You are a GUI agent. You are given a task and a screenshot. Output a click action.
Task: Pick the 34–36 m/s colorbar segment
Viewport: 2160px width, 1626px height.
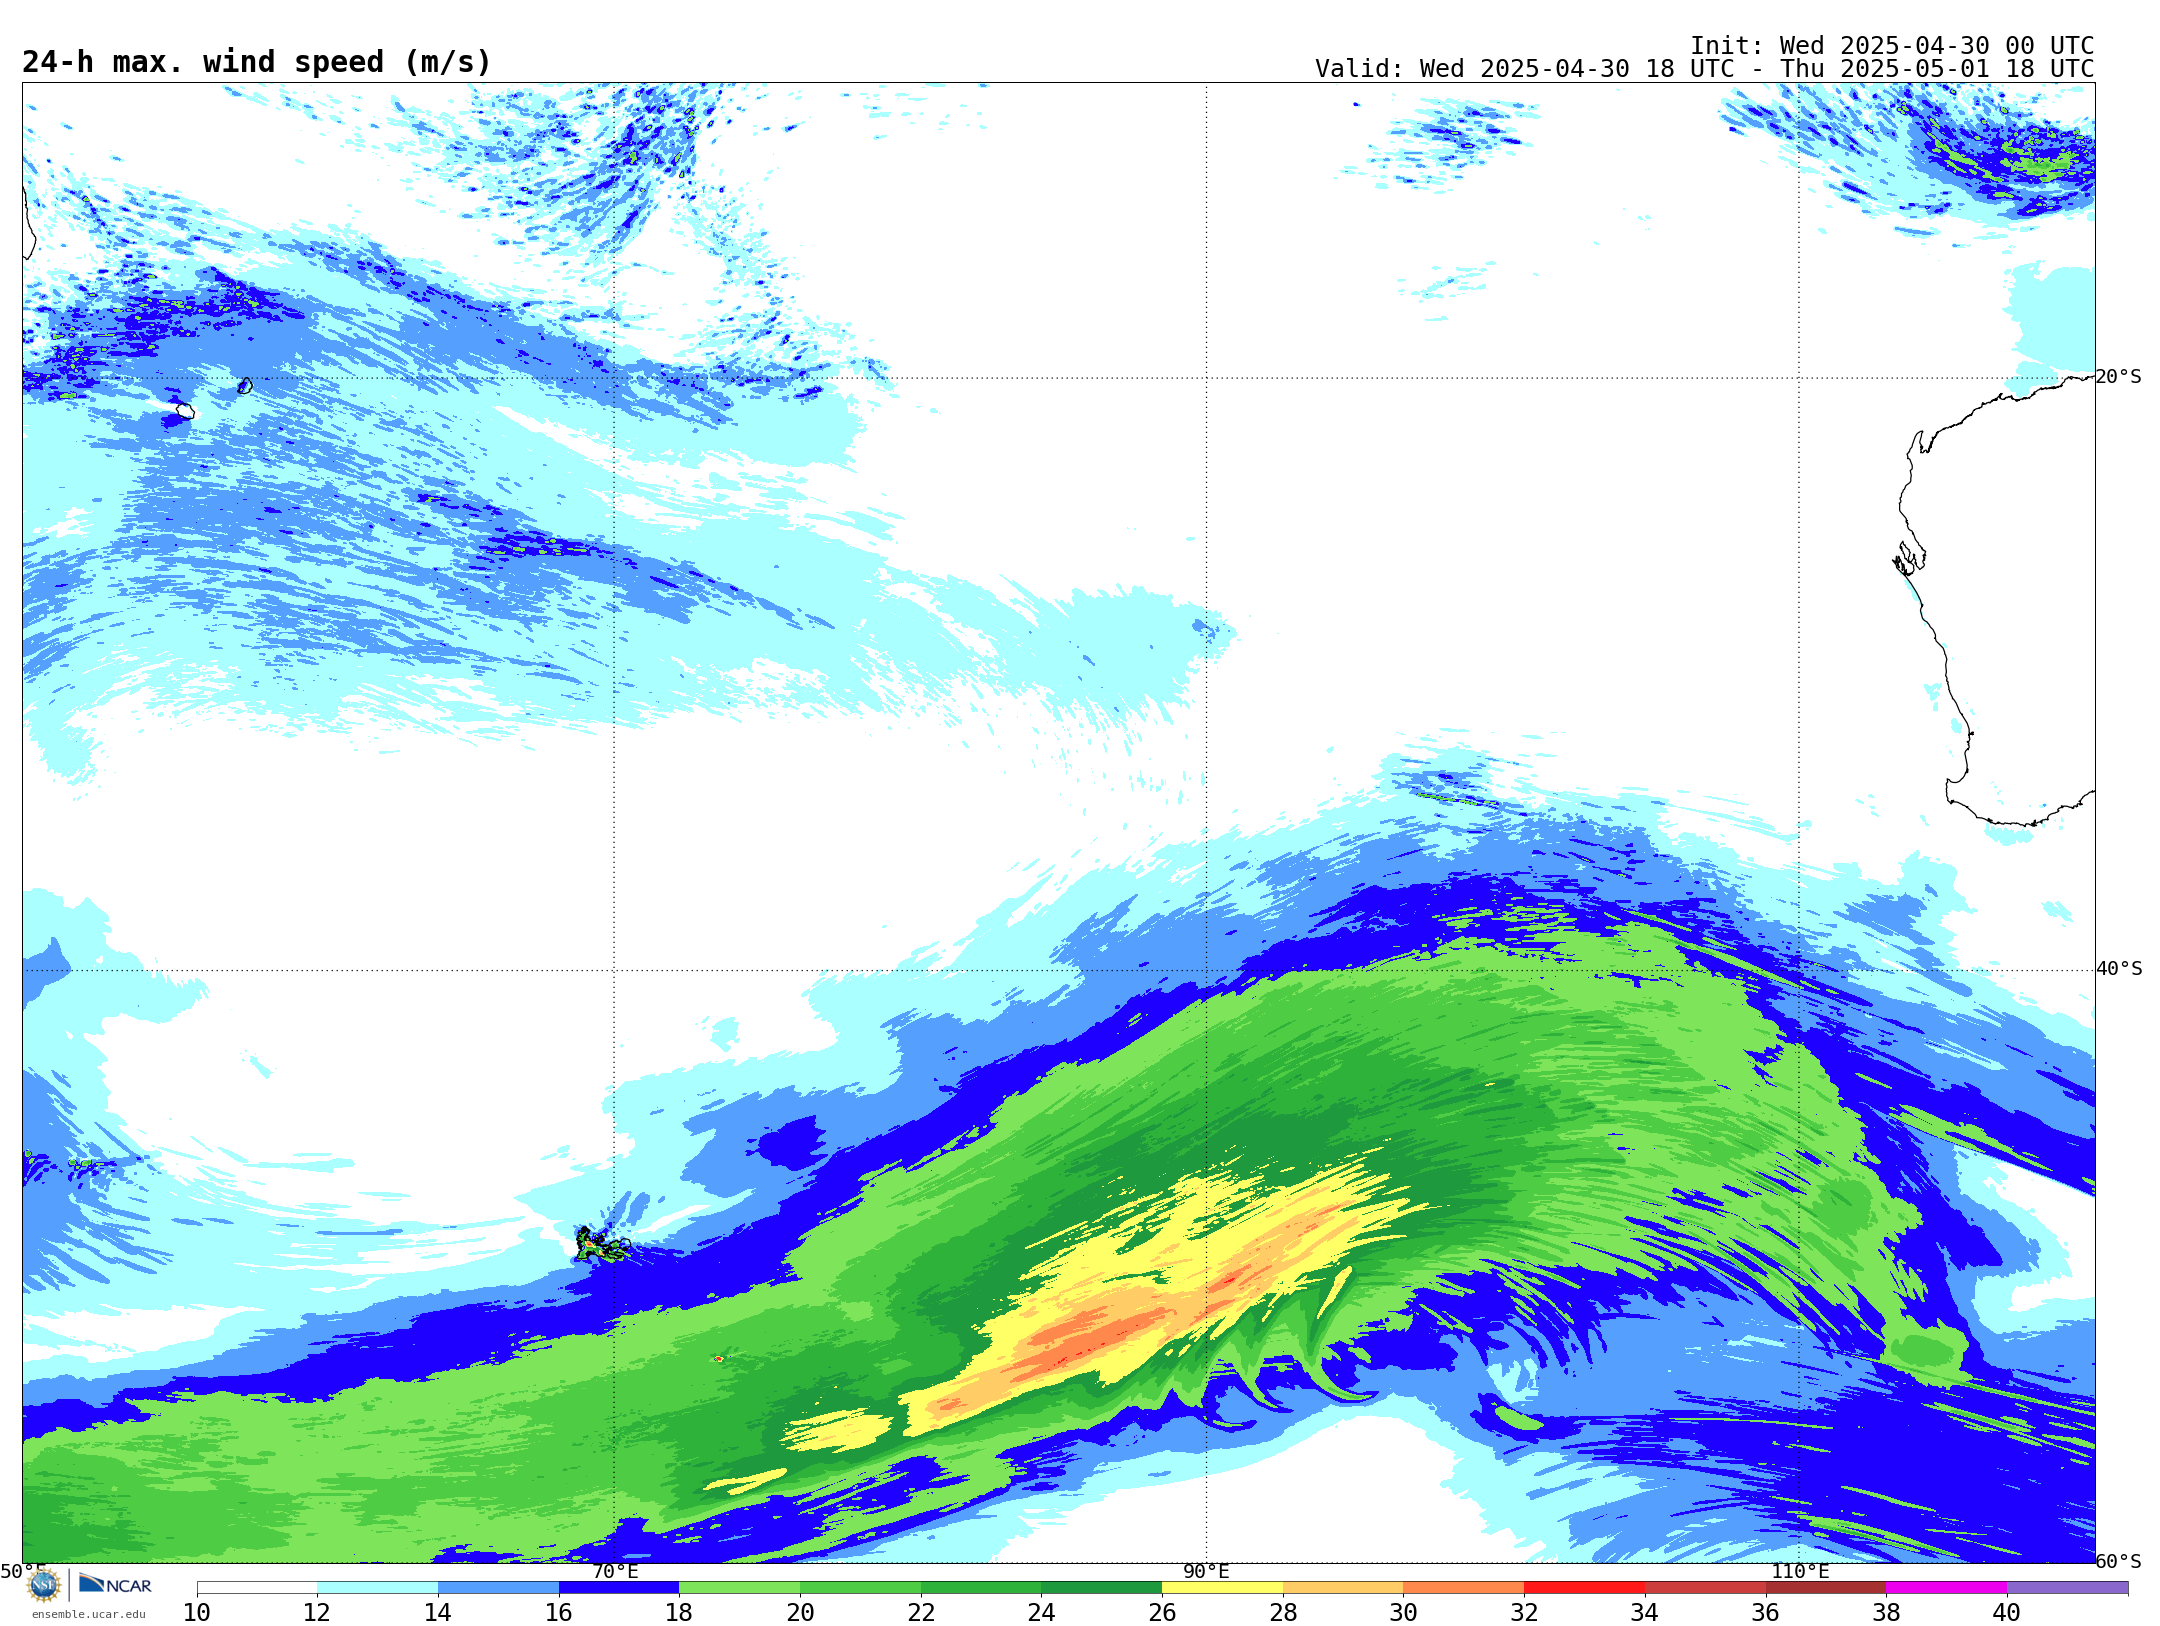coord(1705,1588)
